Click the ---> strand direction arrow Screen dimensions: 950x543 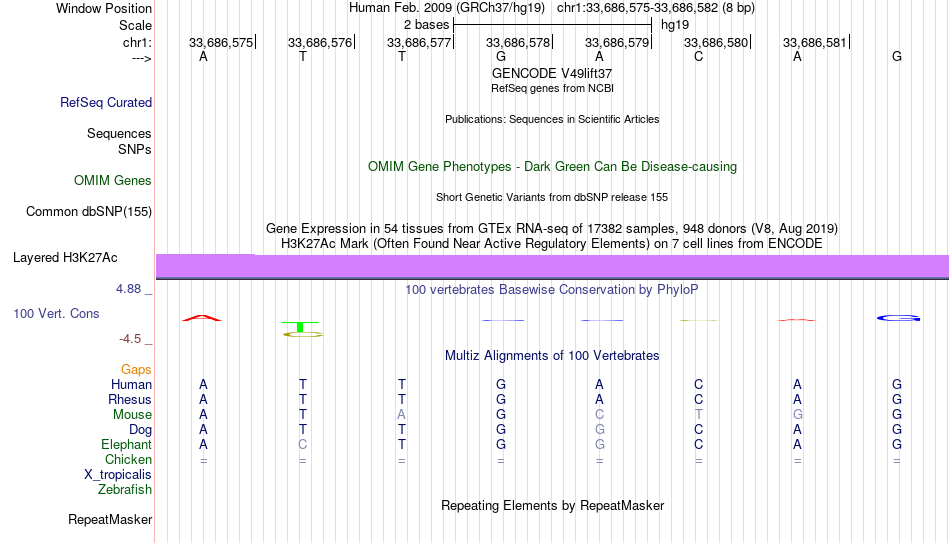(141, 58)
